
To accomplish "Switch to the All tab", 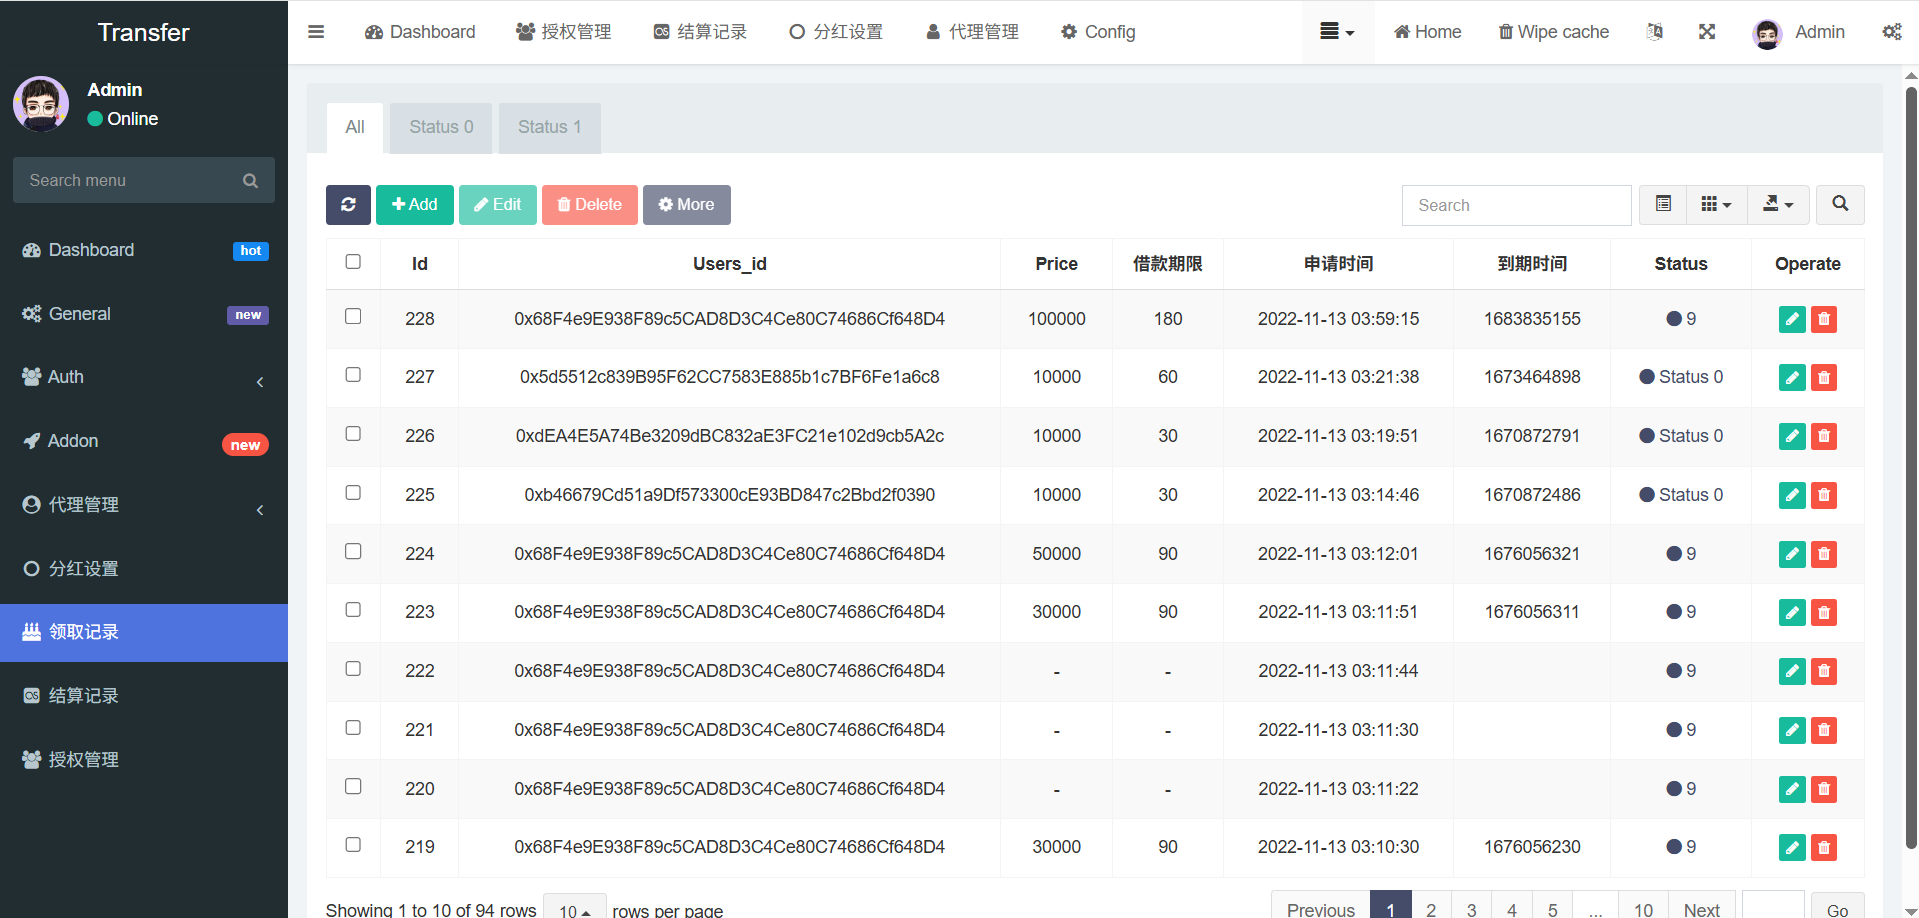I will 355,128.
